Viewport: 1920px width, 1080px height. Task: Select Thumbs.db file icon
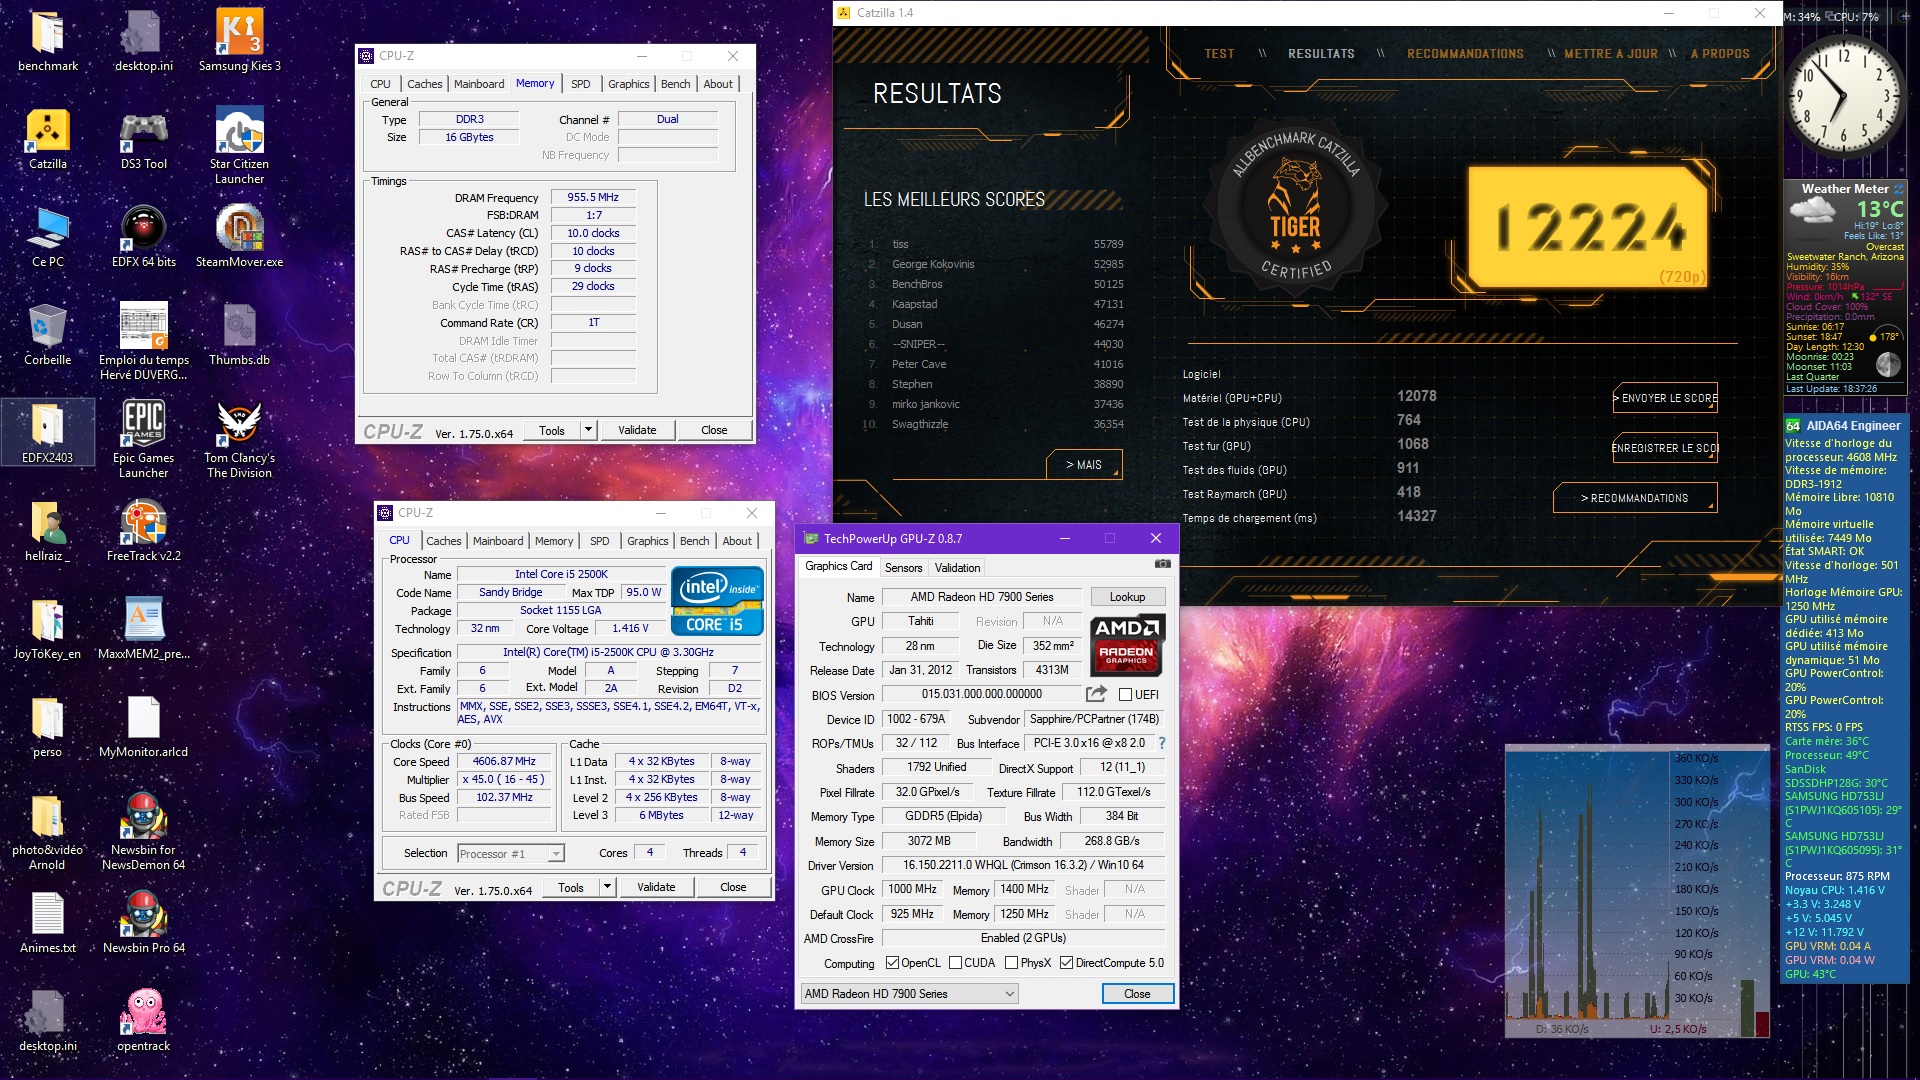(240, 336)
